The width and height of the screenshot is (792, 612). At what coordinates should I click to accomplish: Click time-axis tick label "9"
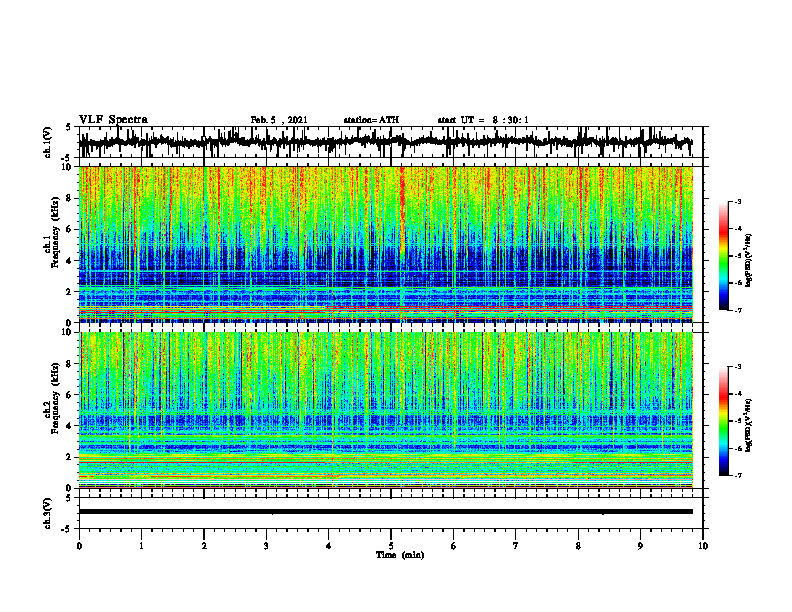tap(640, 546)
